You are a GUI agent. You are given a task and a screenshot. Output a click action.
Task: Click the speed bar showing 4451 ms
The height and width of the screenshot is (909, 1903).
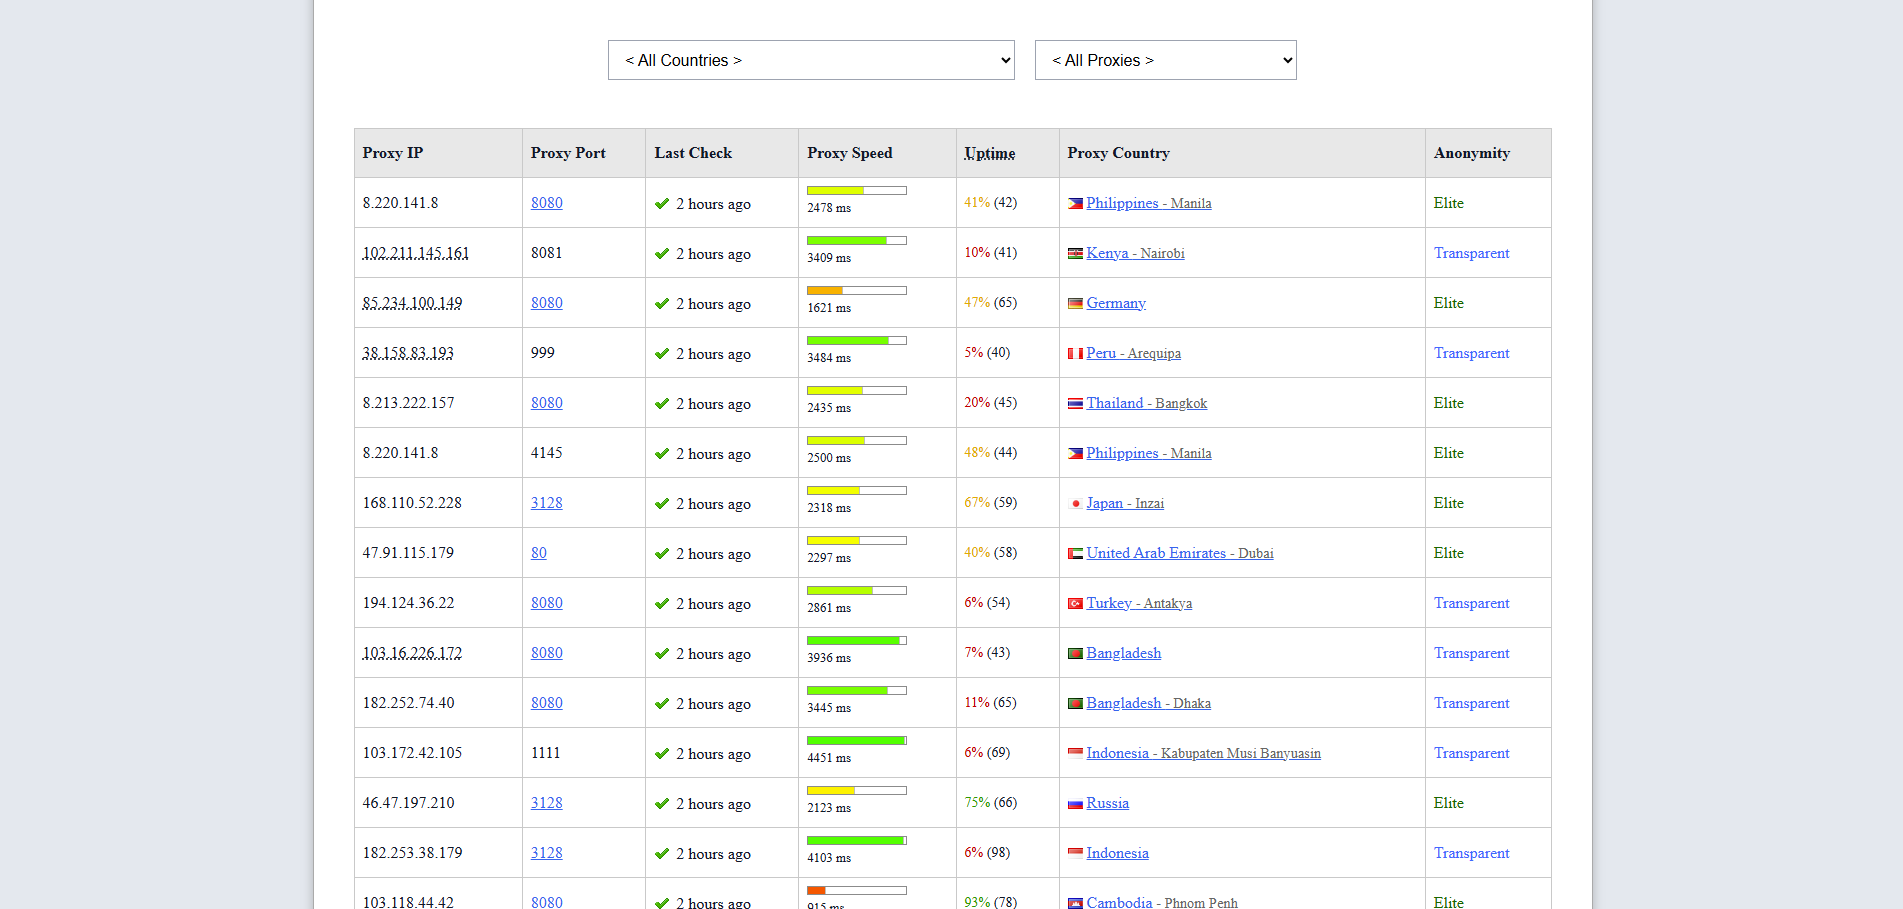tap(857, 741)
